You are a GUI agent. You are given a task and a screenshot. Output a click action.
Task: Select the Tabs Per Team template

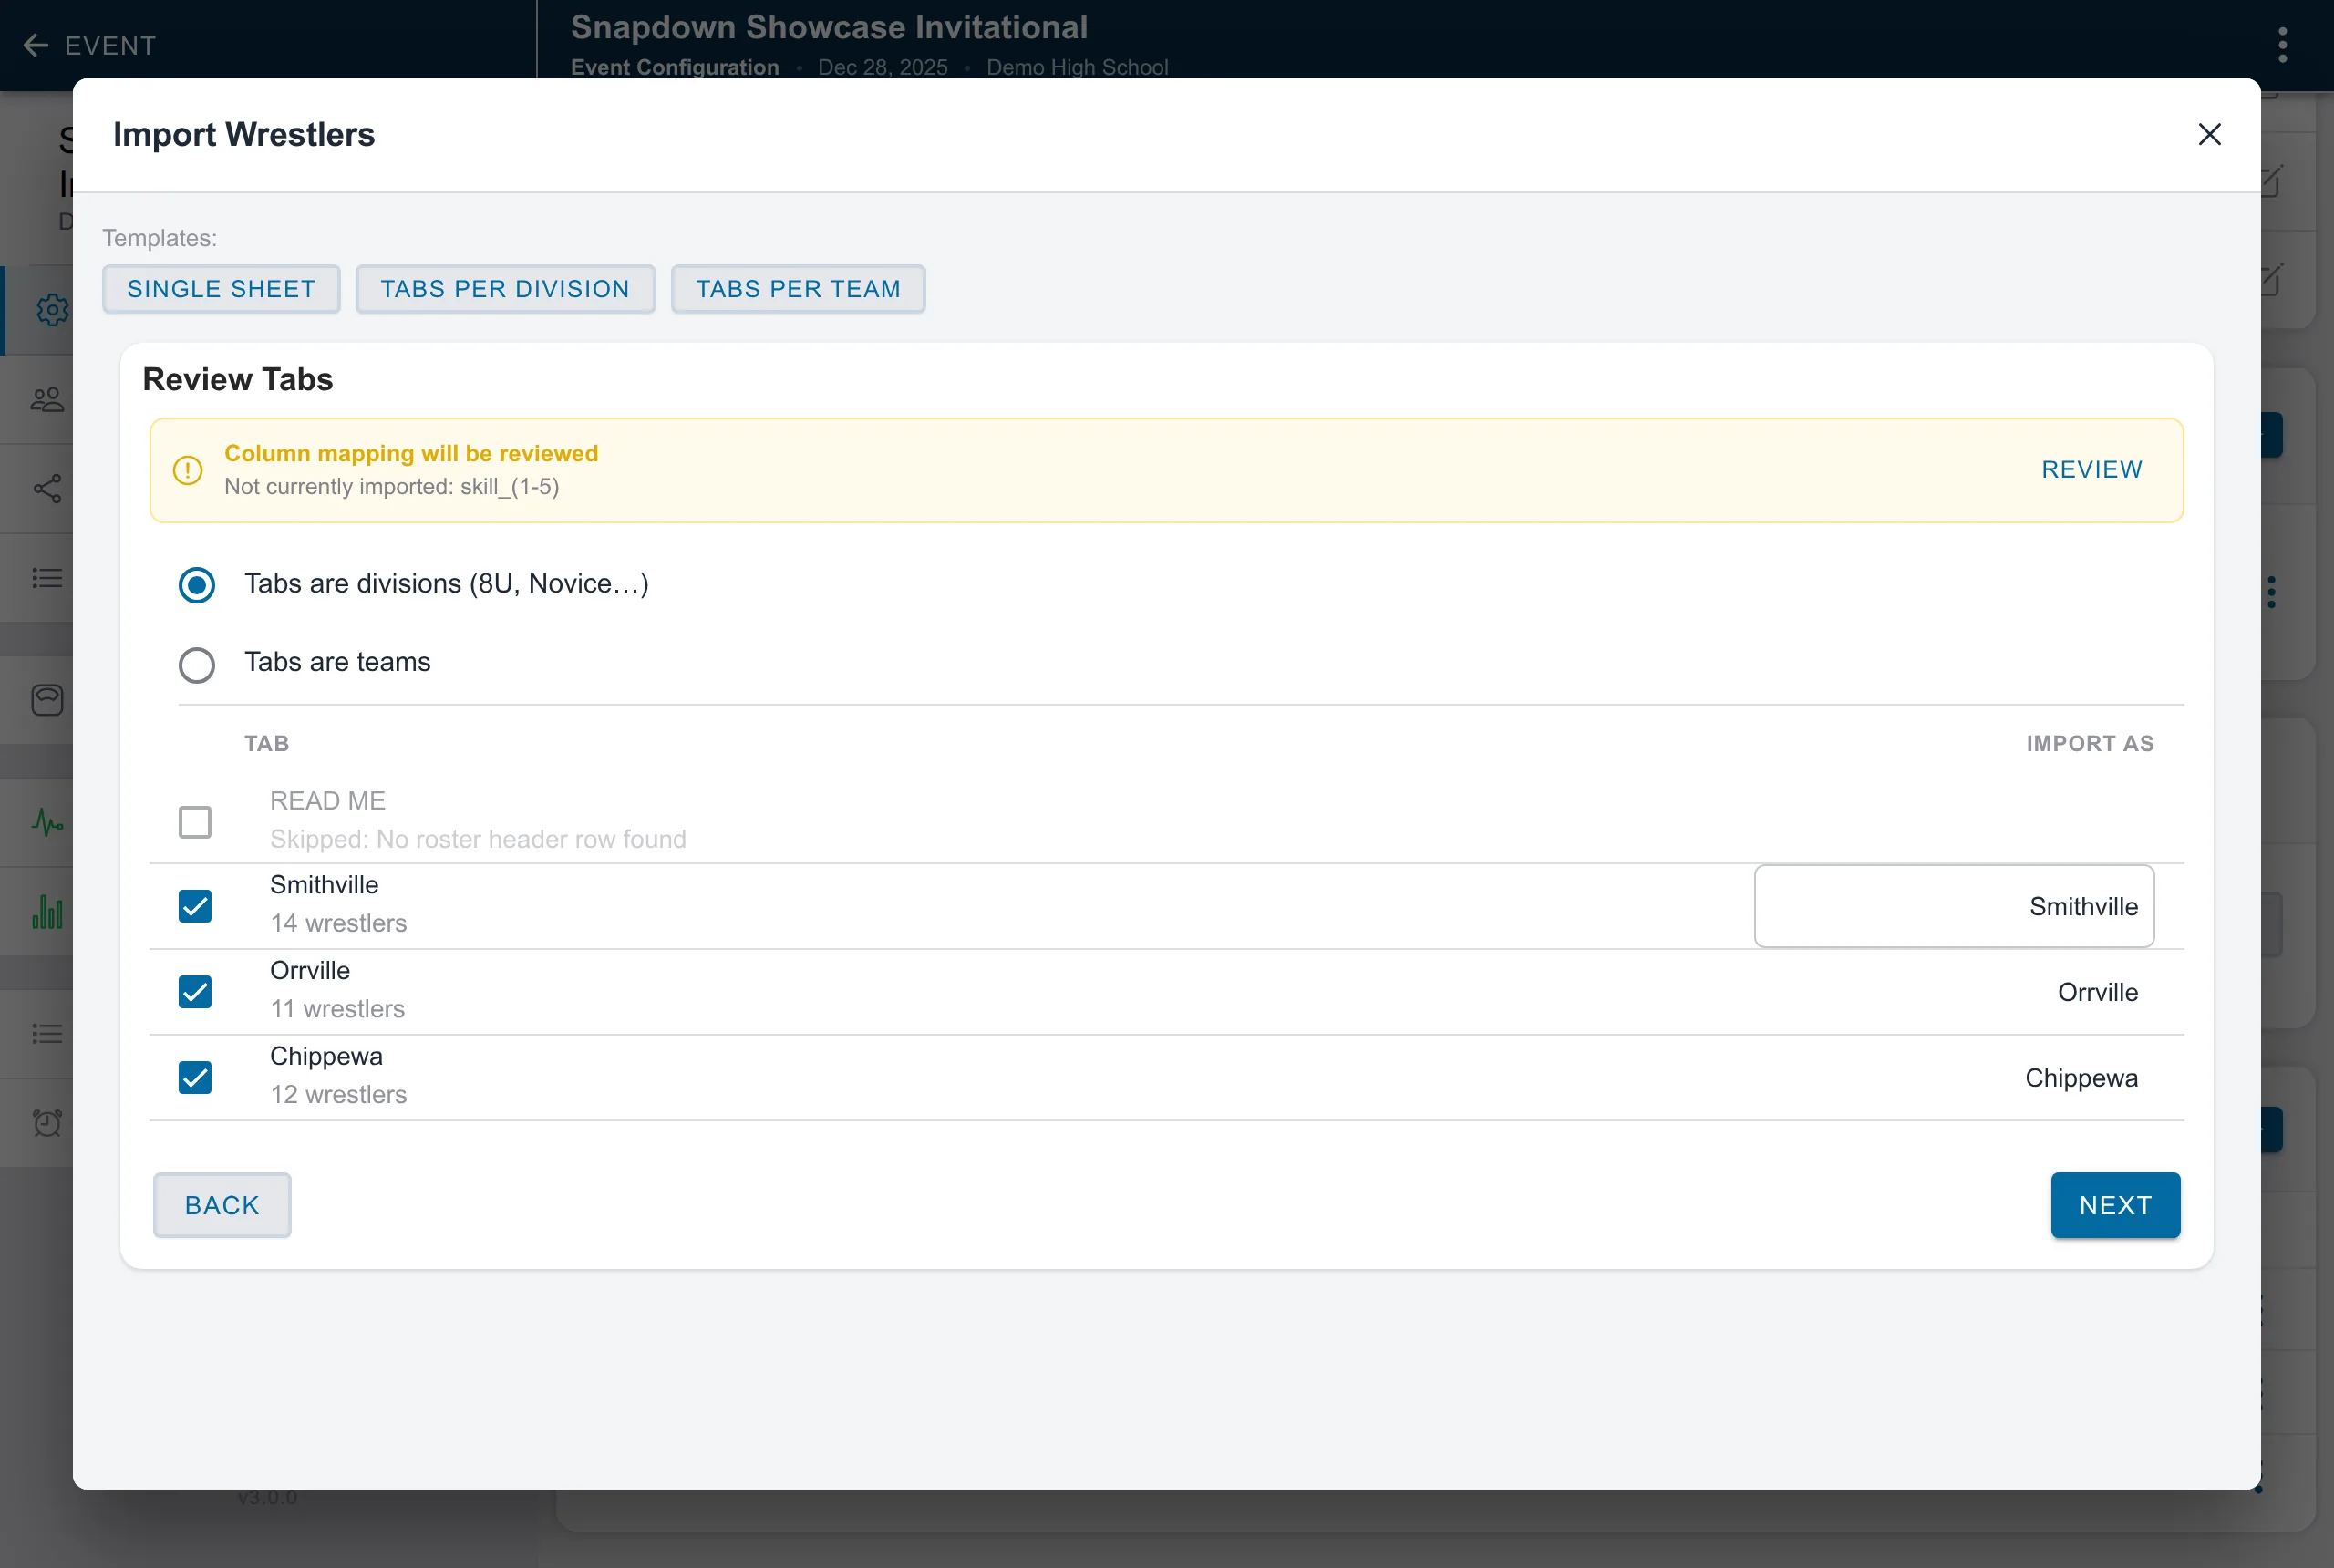coord(798,289)
